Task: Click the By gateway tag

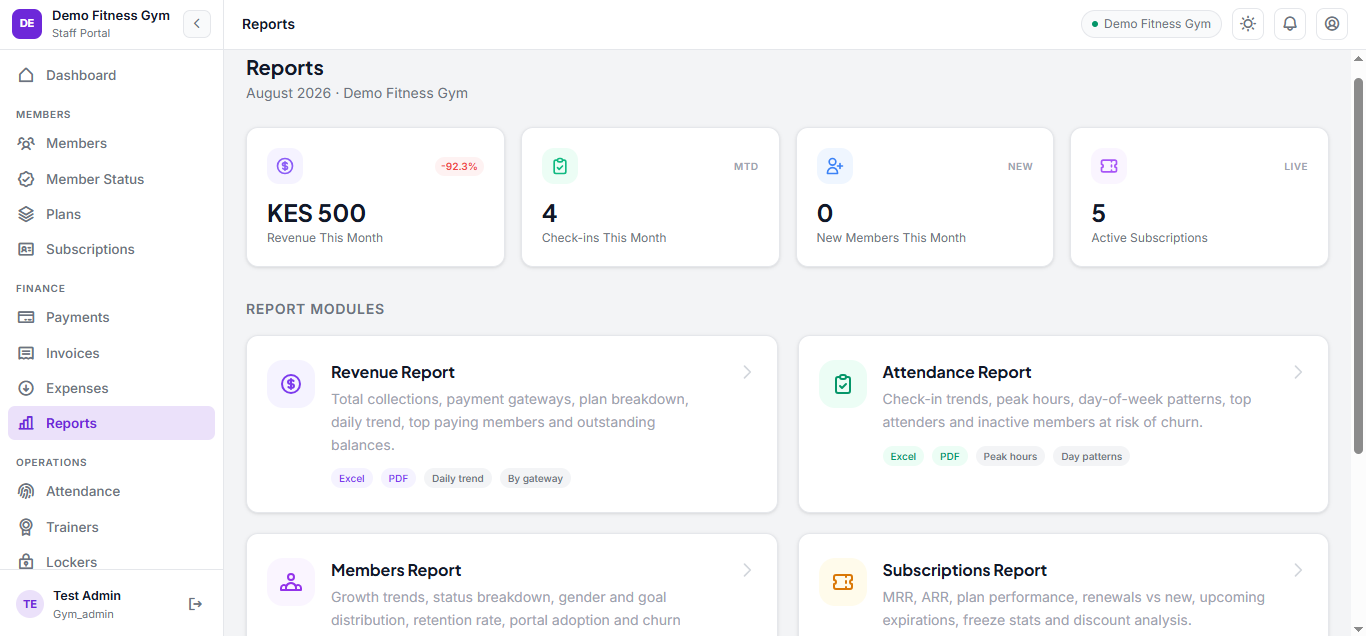Action: point(535,479)
